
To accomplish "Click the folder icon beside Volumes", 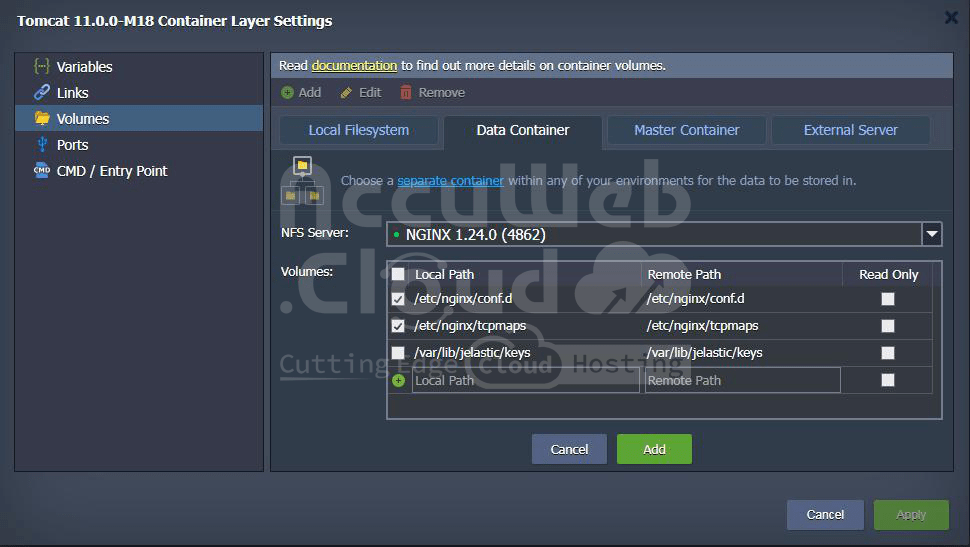I will point(41,118).
